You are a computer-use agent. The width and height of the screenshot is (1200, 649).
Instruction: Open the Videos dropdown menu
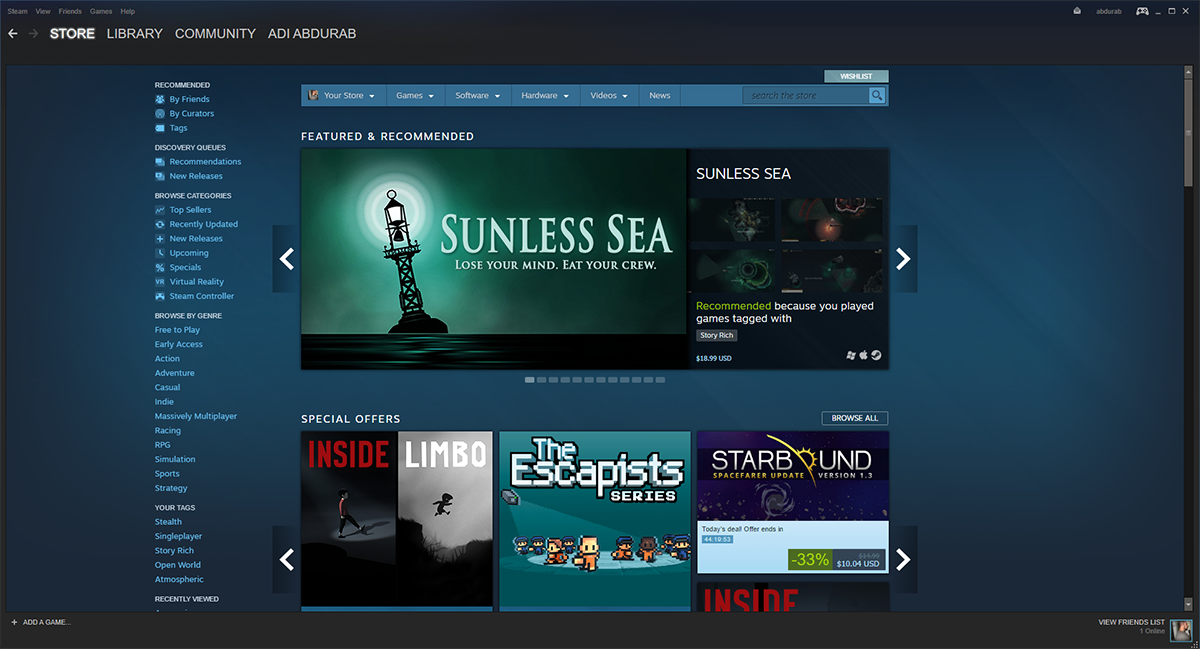coord(609,95)
